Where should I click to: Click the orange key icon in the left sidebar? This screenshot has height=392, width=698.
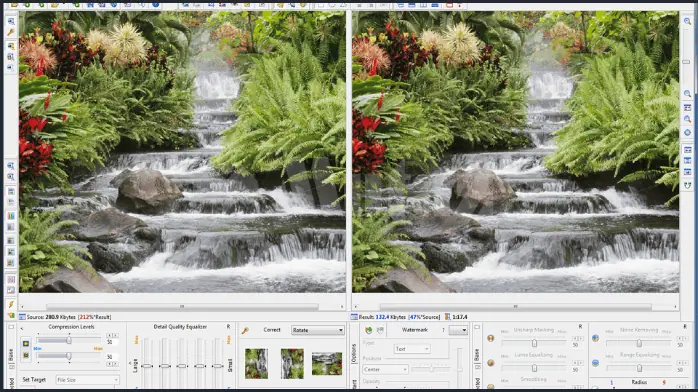point(11,32)
